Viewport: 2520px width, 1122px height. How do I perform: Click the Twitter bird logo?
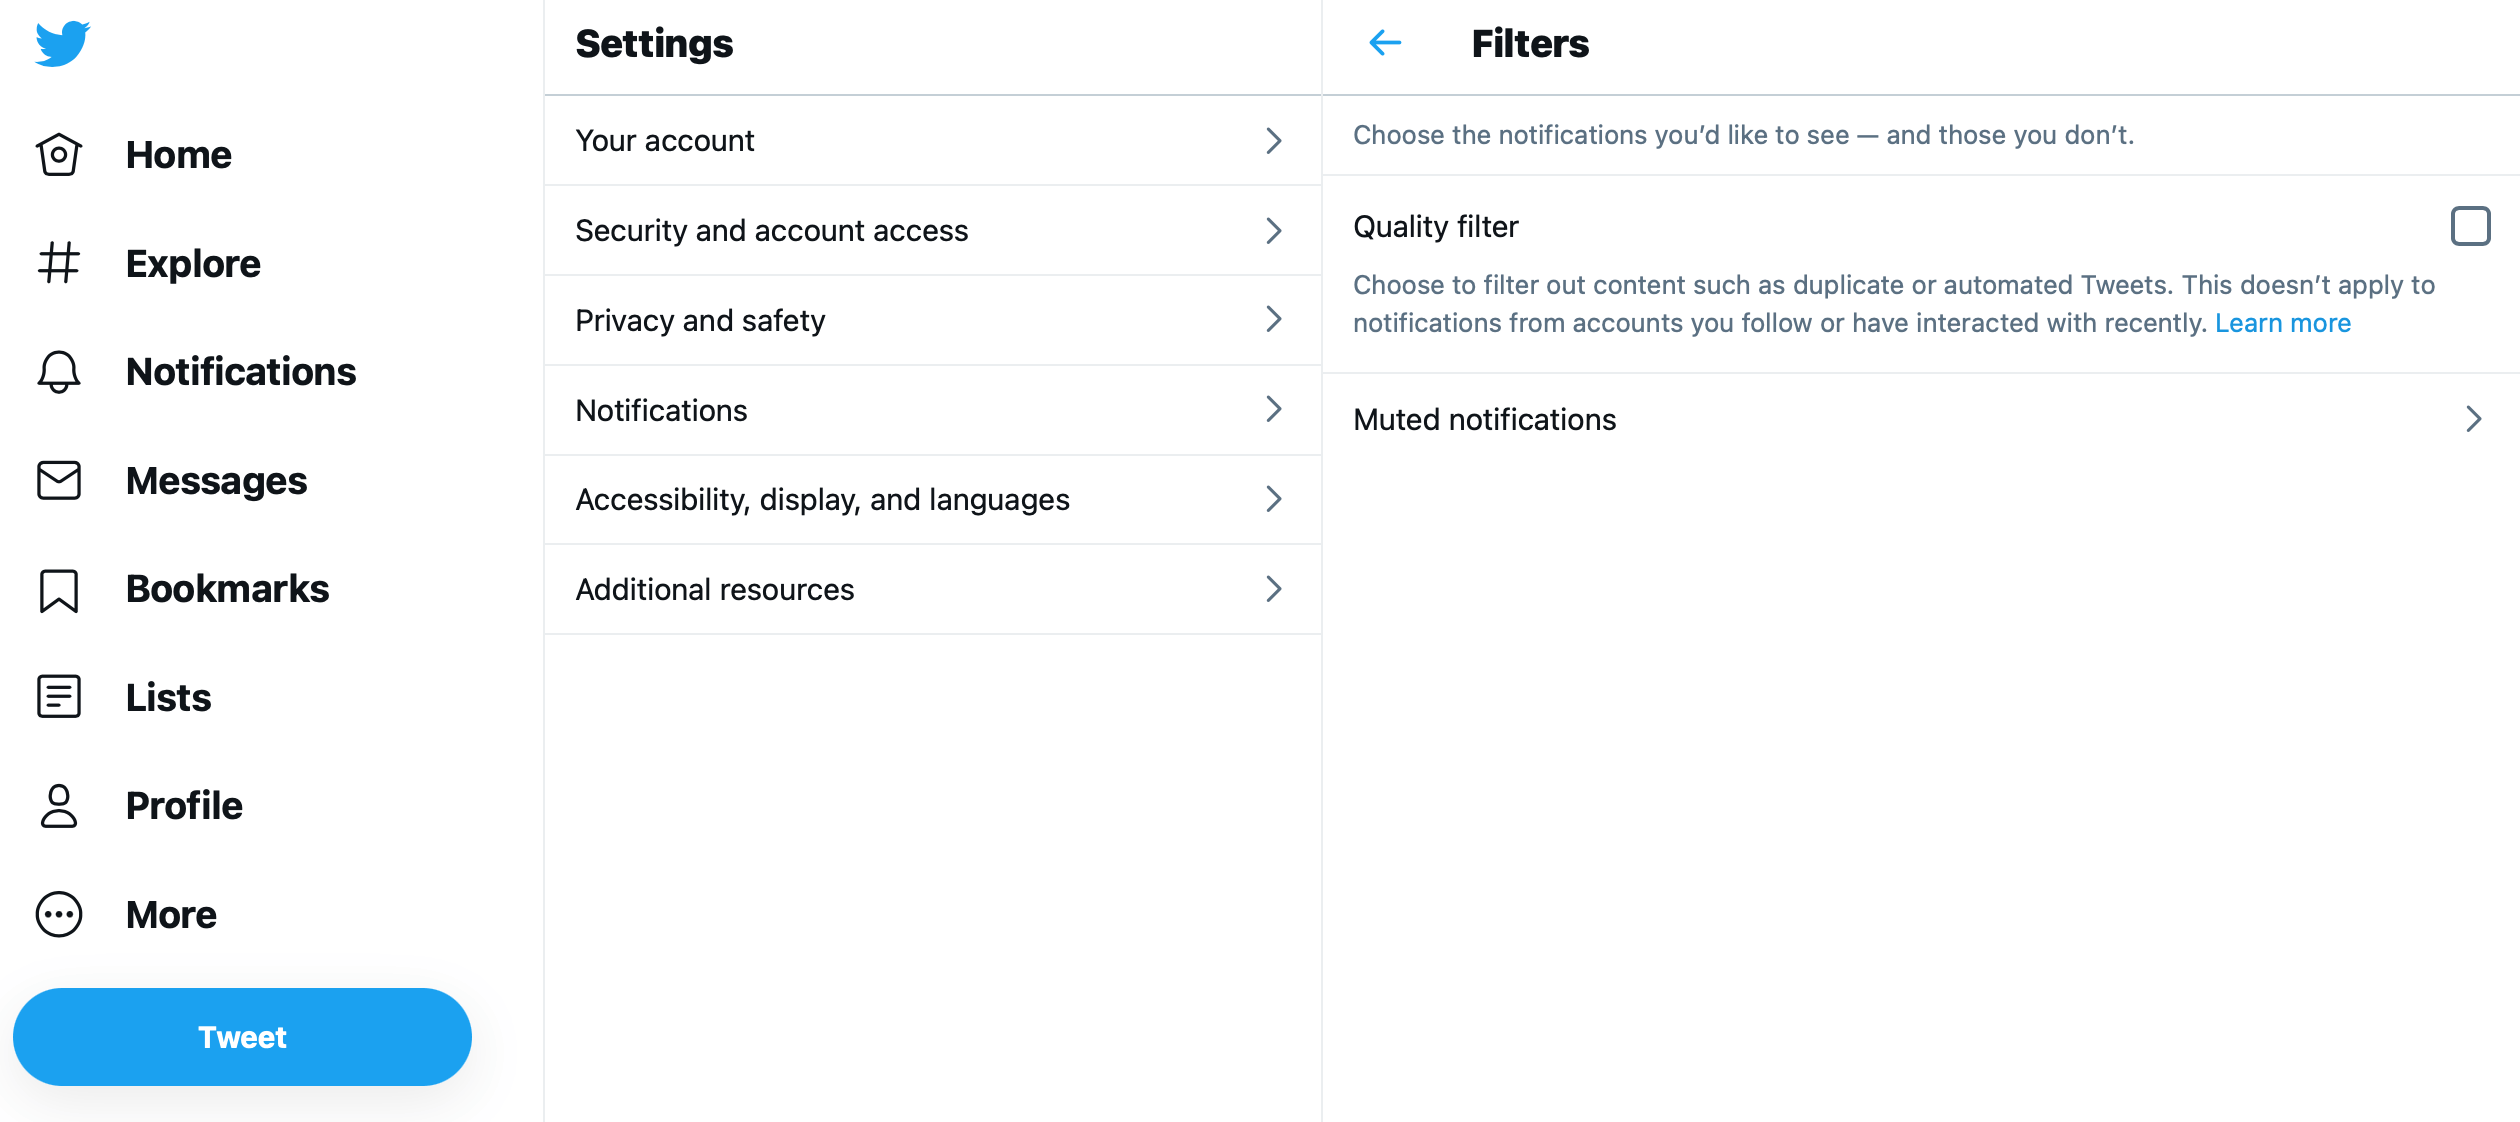click(x=62, y=44)
